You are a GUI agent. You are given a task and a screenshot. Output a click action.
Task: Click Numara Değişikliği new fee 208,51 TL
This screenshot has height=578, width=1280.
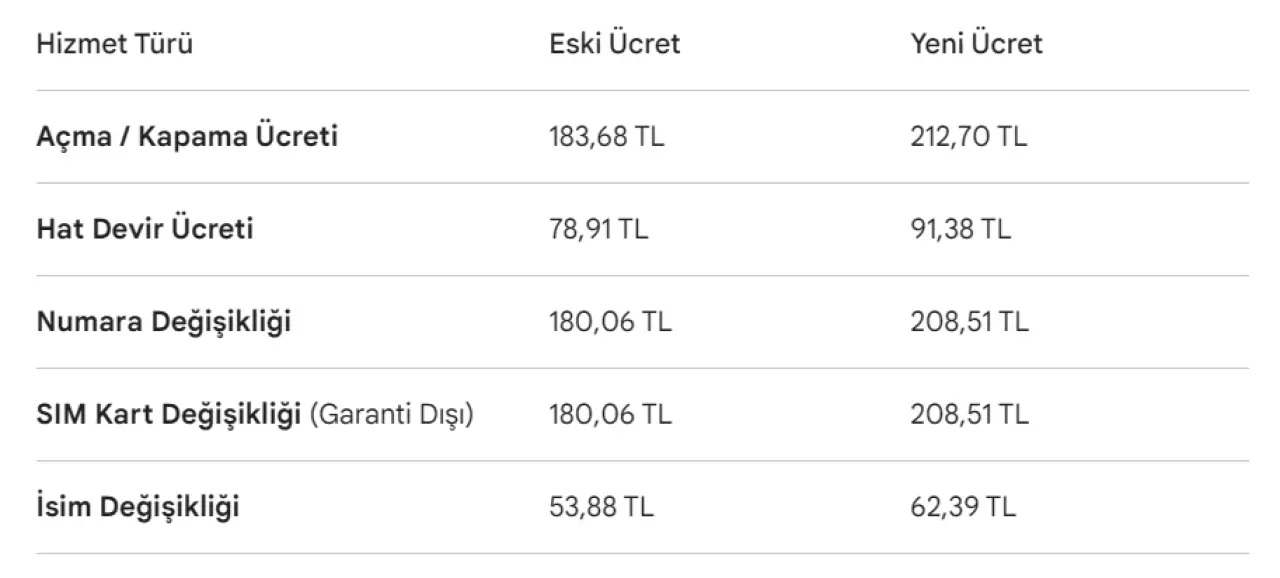click(969, 322)
